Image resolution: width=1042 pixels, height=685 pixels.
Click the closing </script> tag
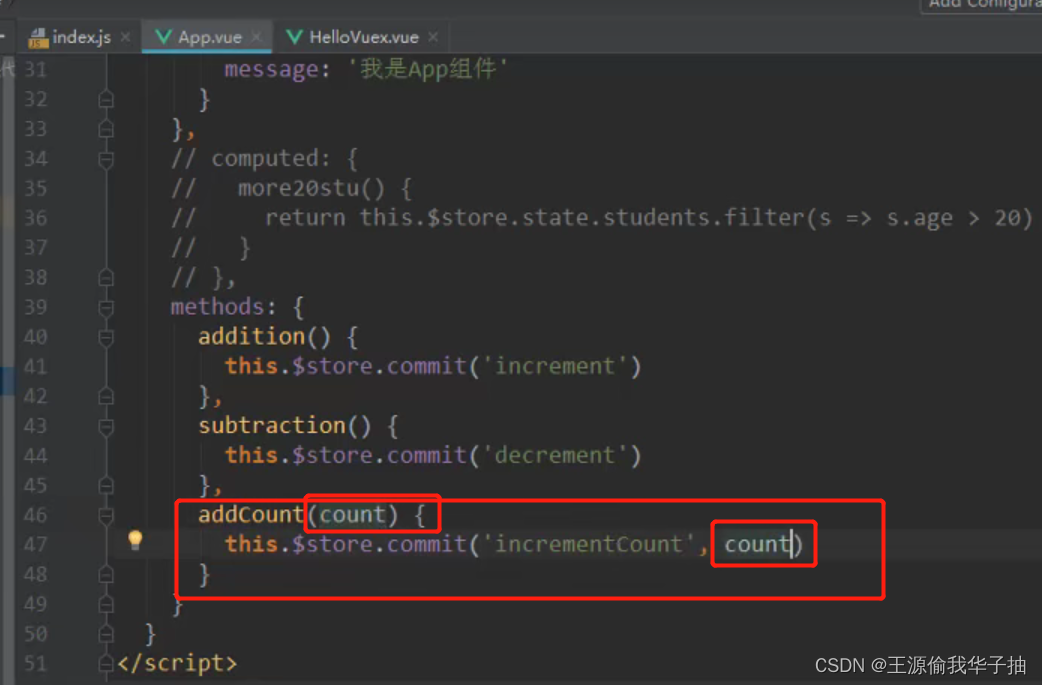tap(177, 664)
